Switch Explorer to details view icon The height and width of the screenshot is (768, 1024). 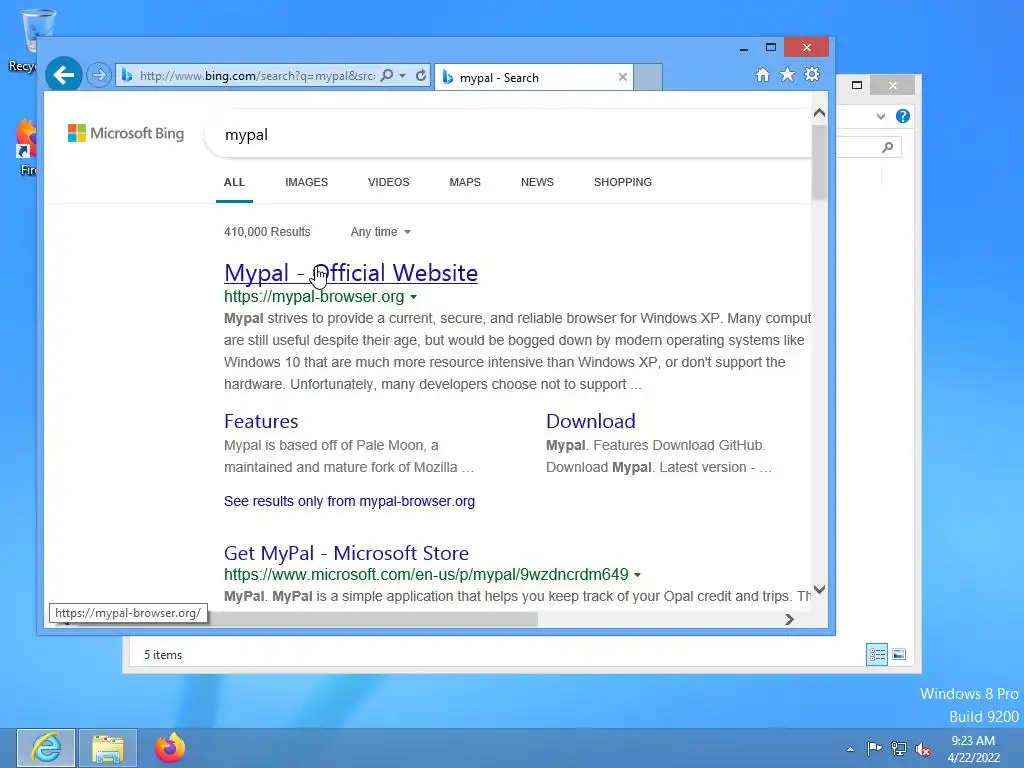click(876, 654)
